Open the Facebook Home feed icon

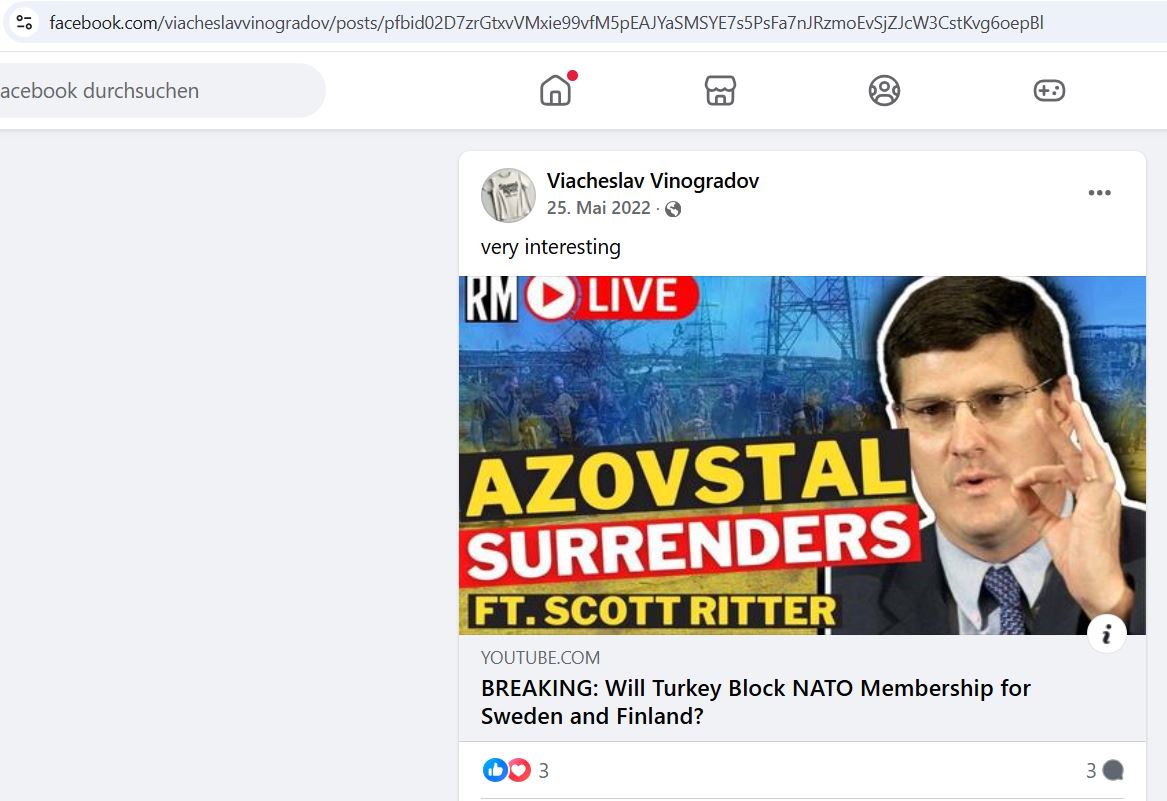555,91
